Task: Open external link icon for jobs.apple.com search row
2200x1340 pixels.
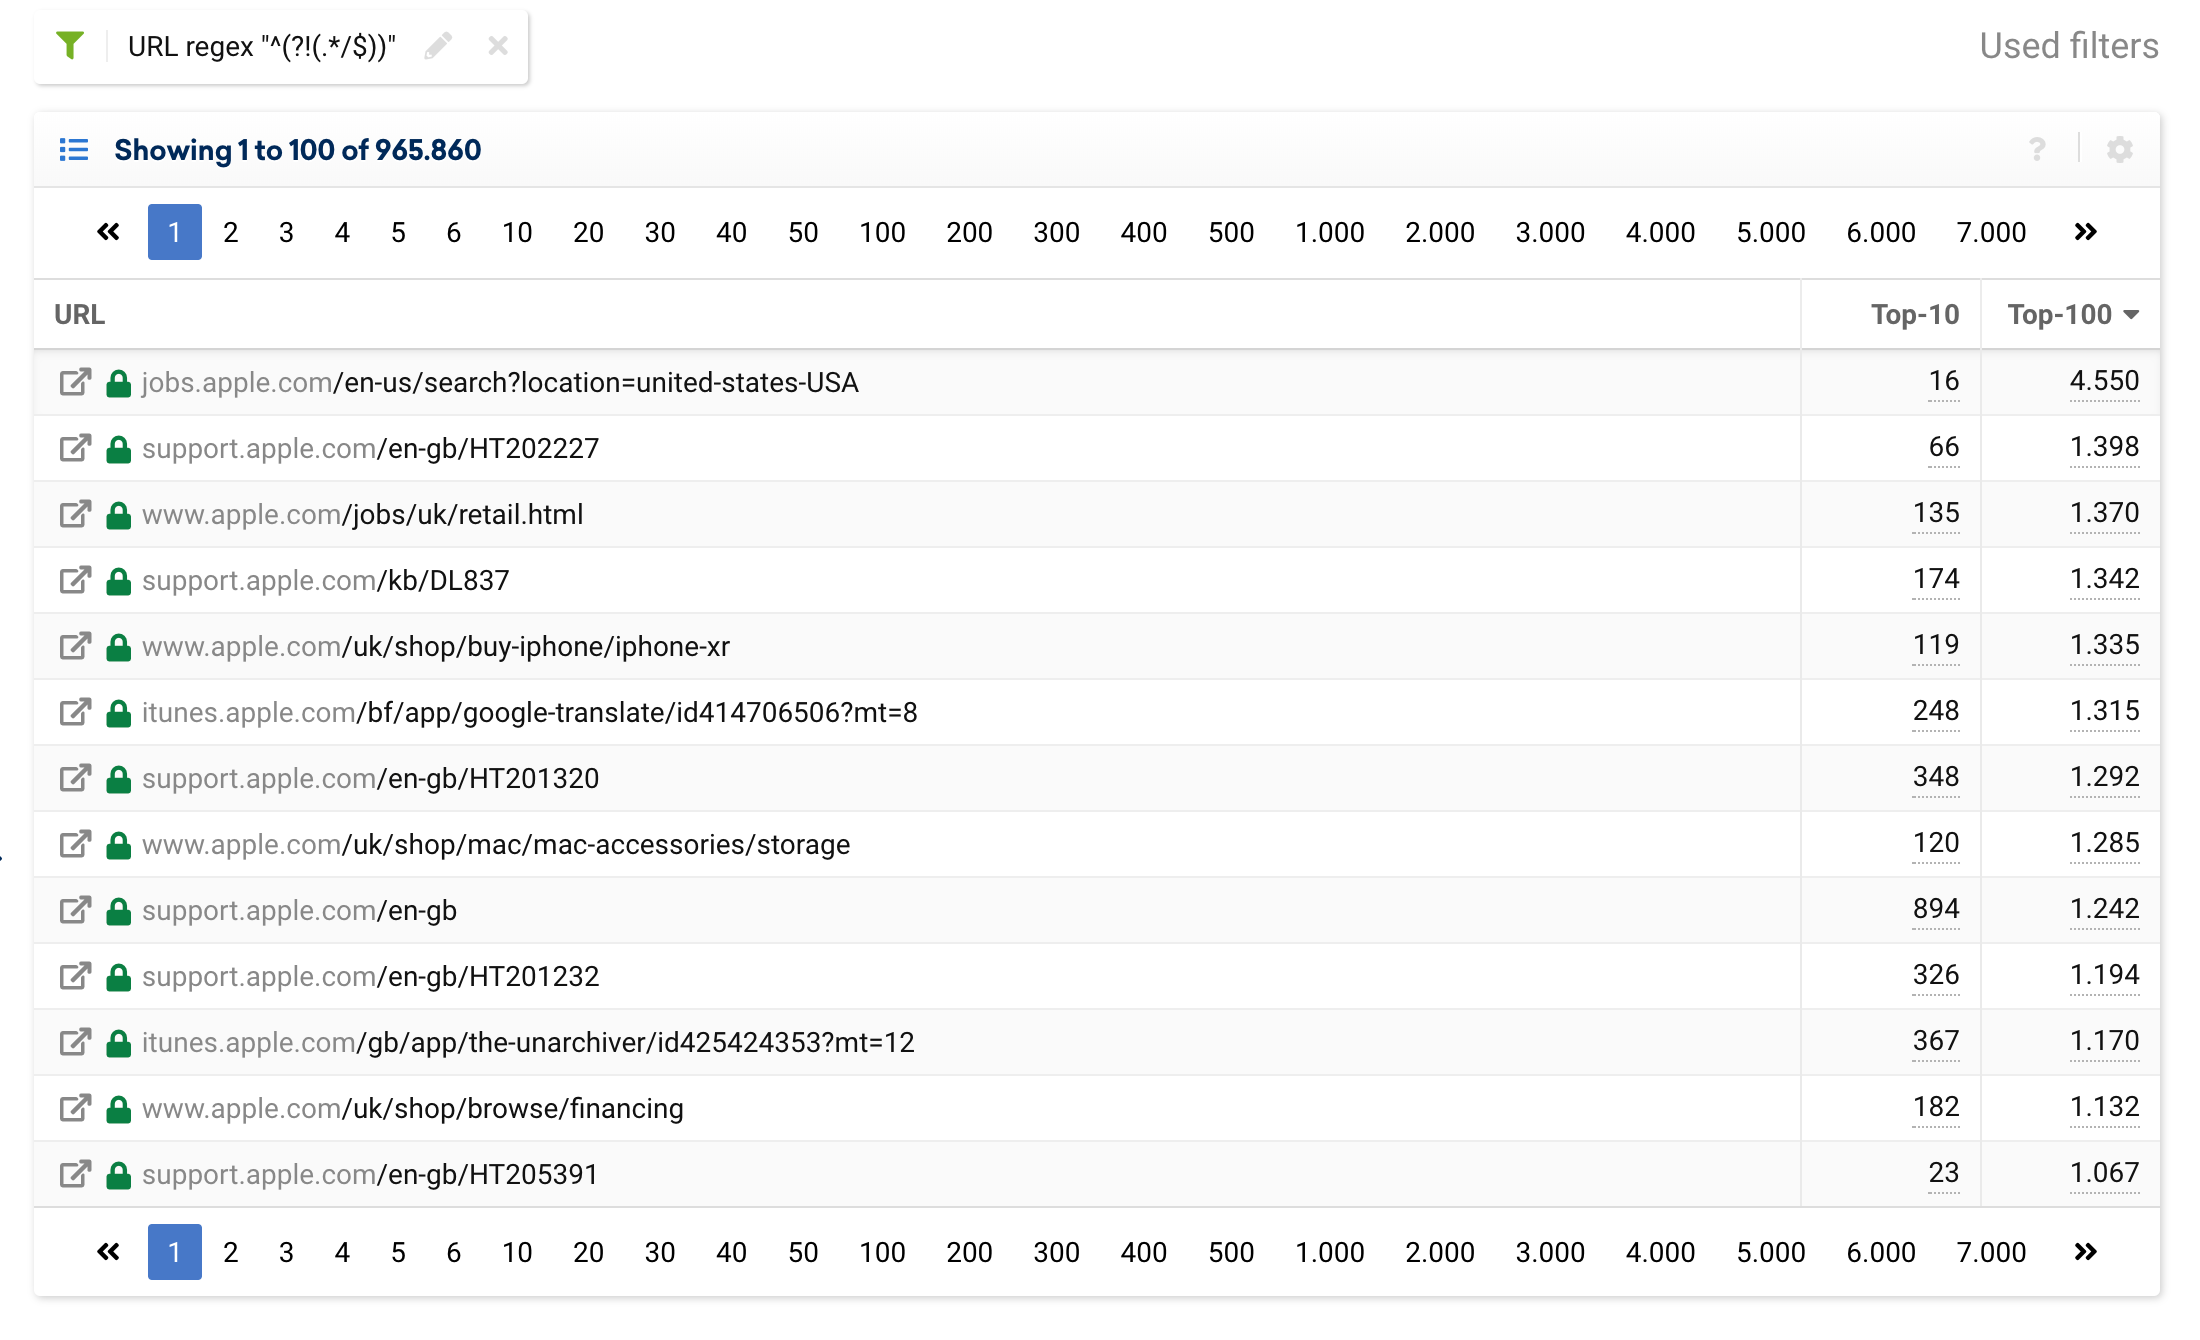Action: [76, 382]
